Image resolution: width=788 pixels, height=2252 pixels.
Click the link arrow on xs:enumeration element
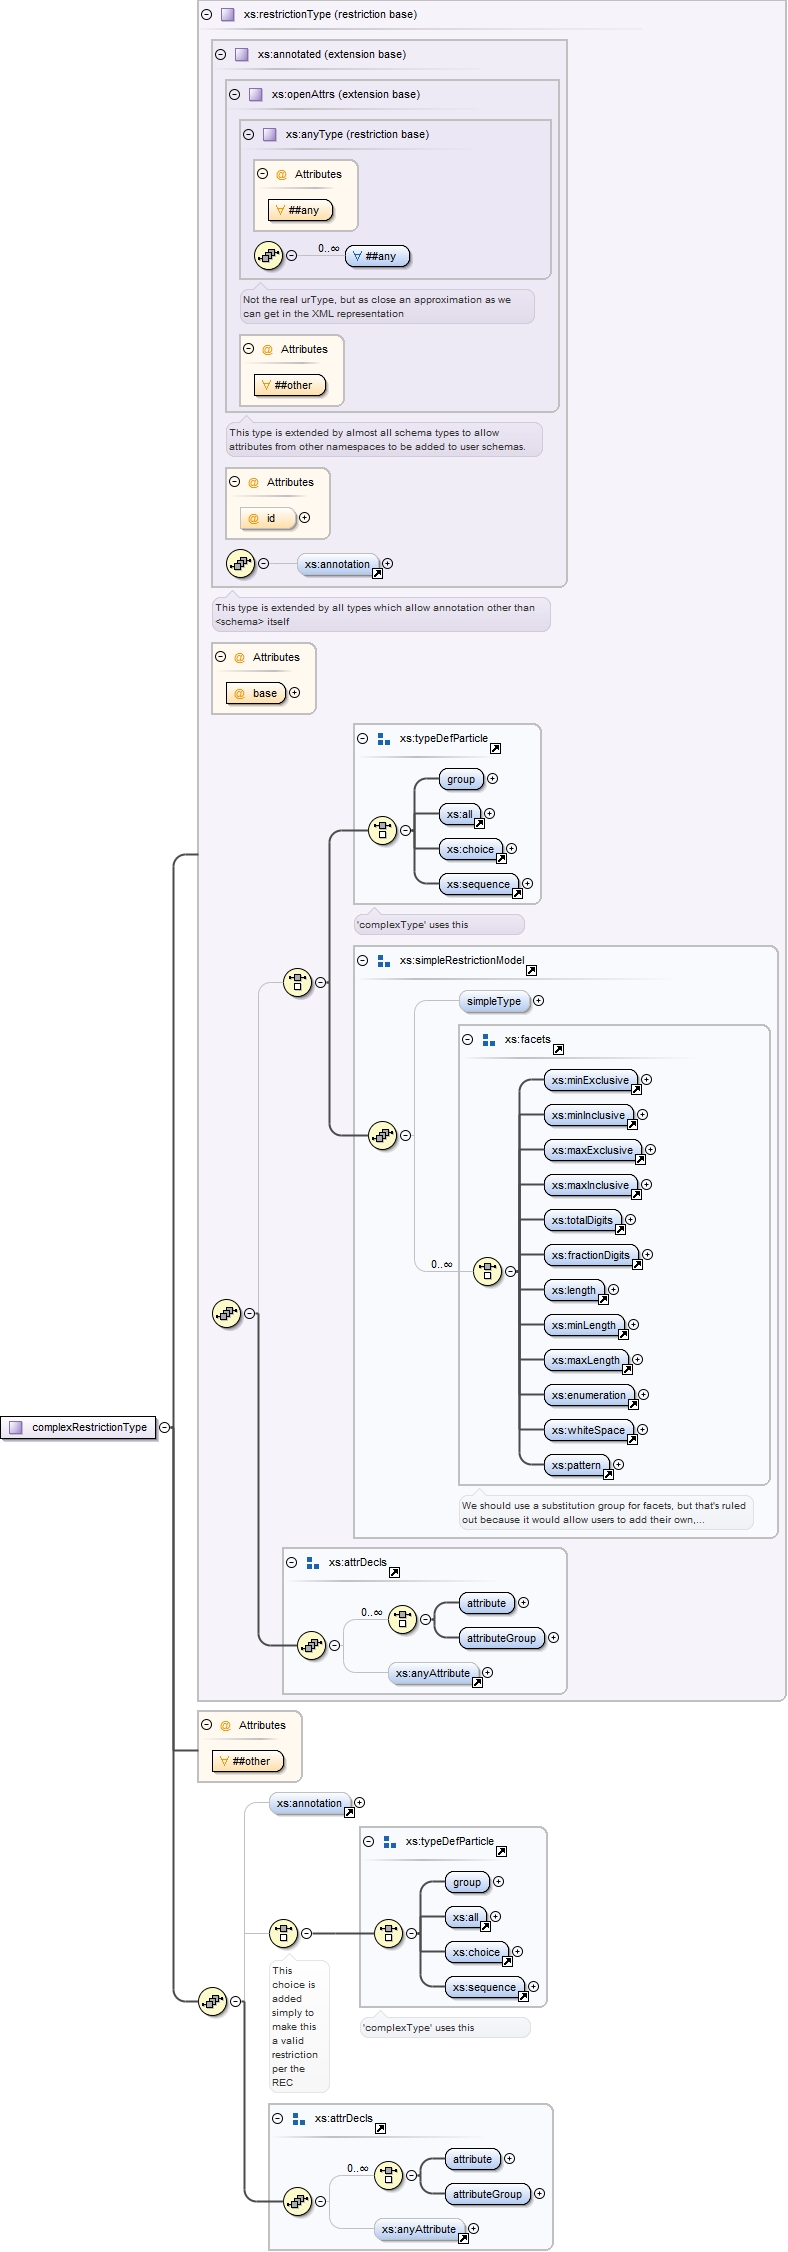coord(632,1404)
